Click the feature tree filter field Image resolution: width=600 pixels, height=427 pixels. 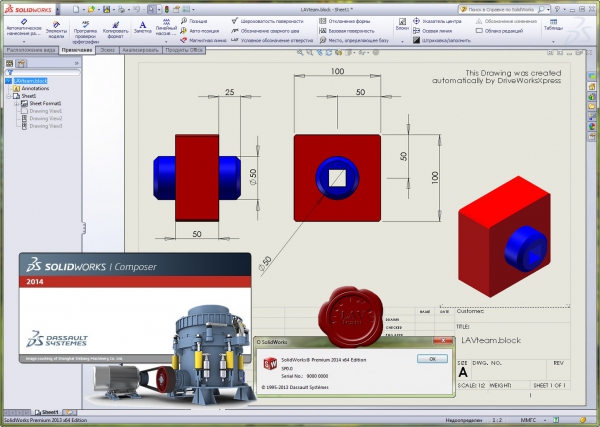[x=42, y=72]
